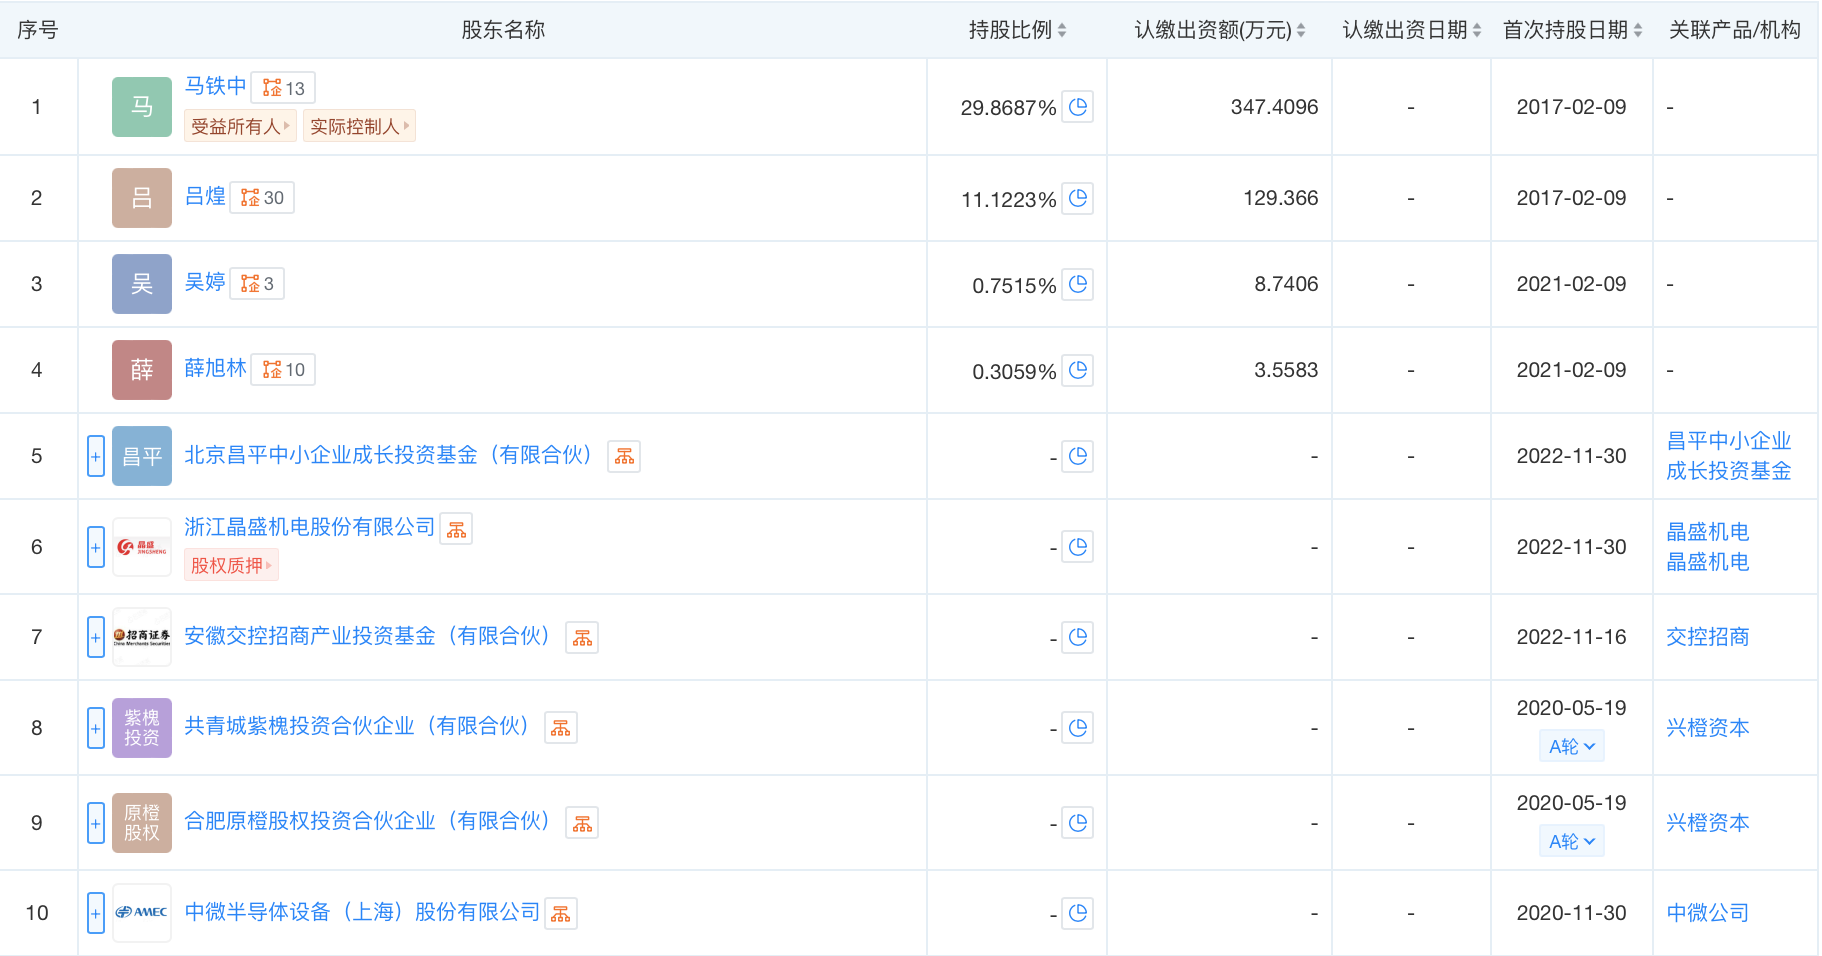Click the 实际控制人 tag
Screen dimensions: 1822x956
click(x=359, y=126)
